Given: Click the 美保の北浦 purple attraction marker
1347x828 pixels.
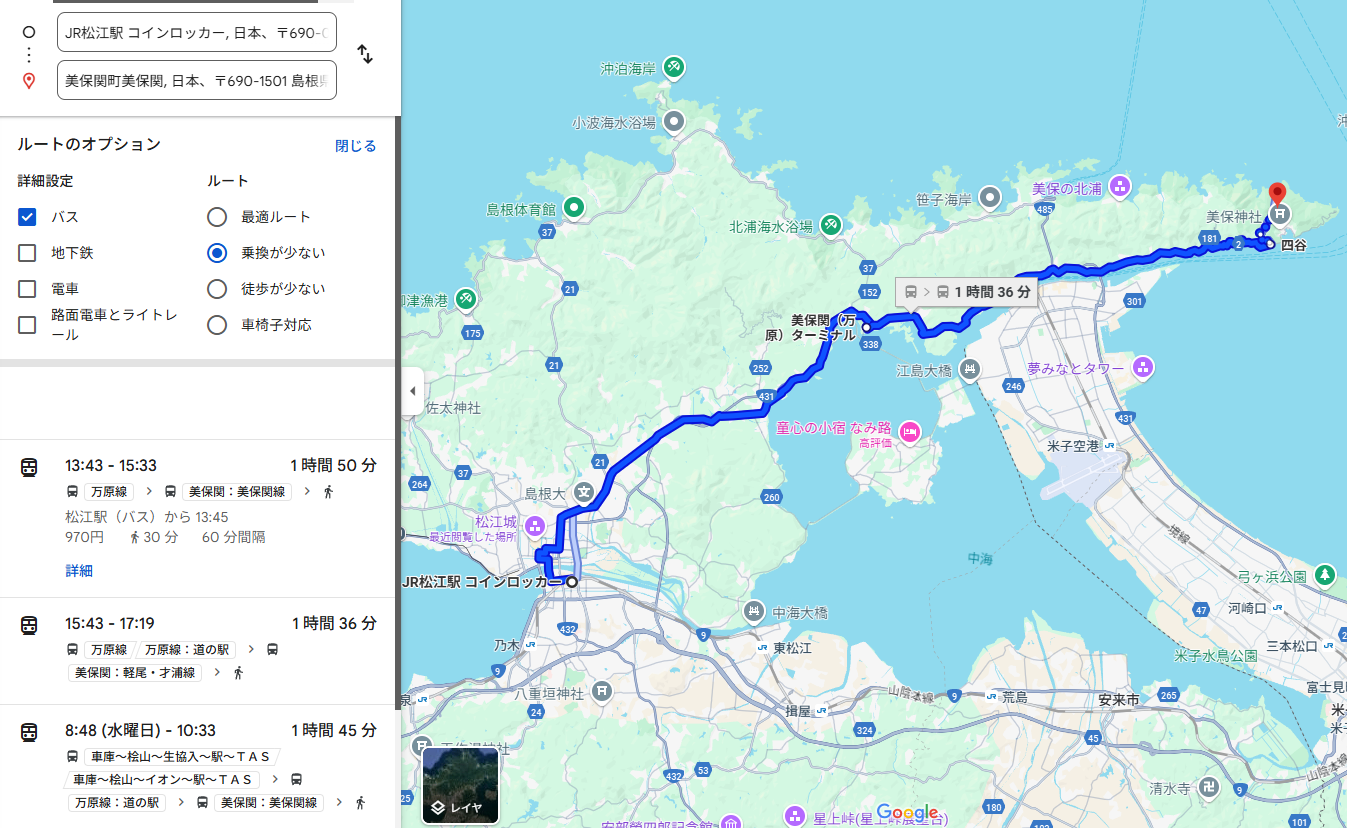Looking at the screenshot, I should point(1119,186).
